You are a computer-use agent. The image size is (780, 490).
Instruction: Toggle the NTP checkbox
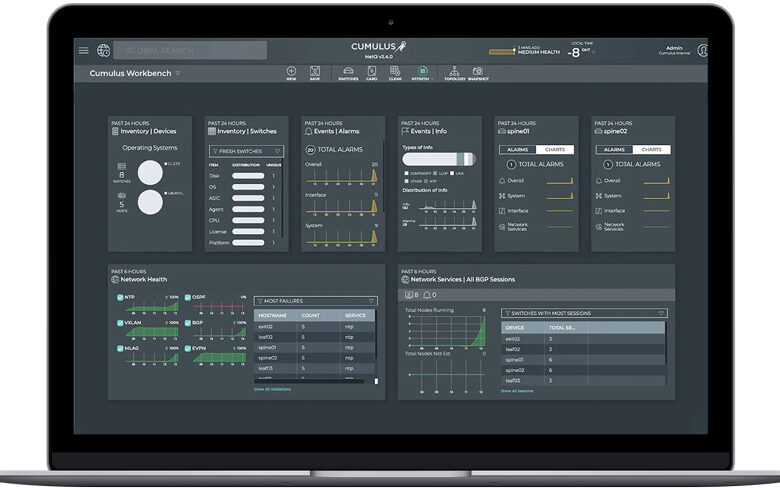tap(120, 297)
